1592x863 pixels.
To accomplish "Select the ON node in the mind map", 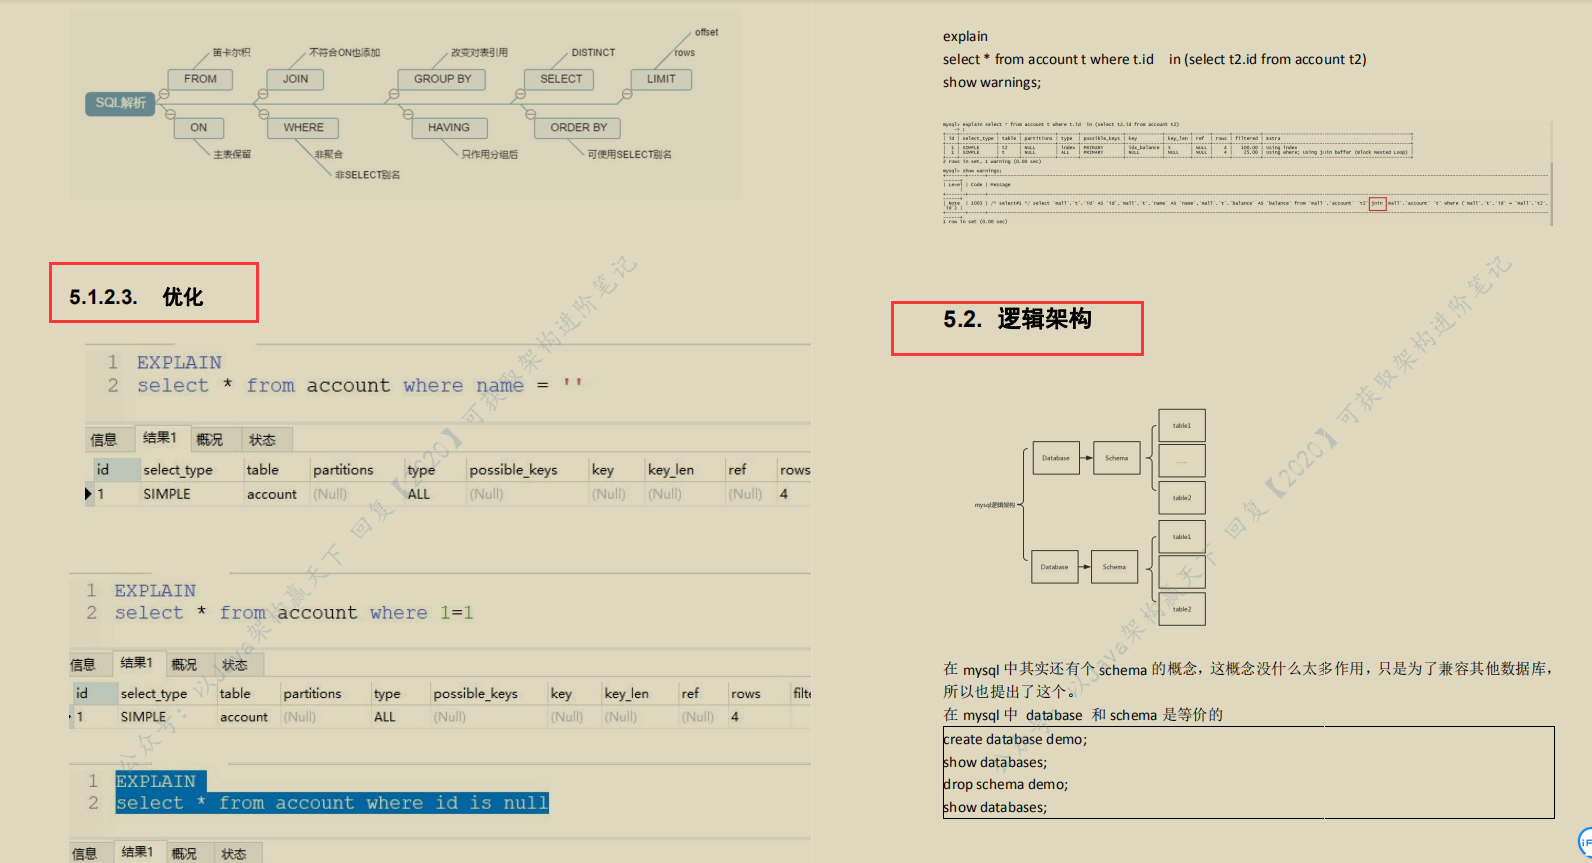I will [x=199, y=128].
